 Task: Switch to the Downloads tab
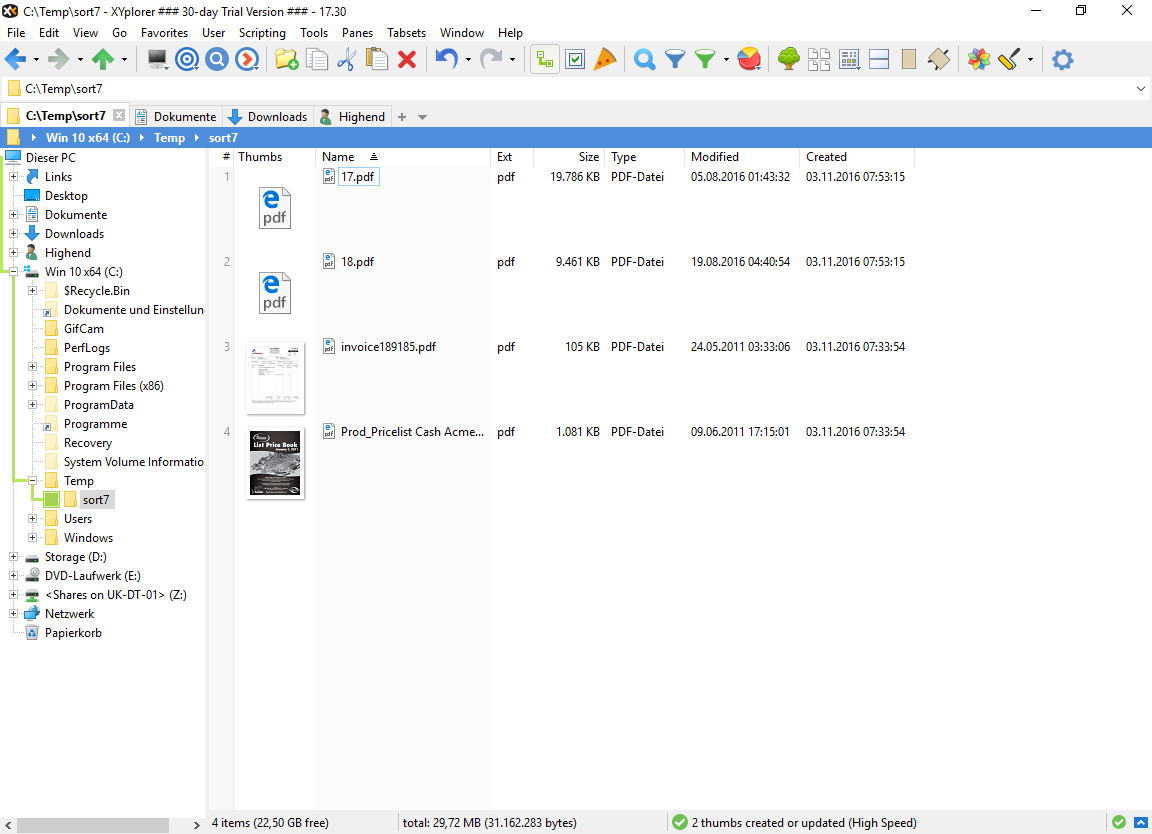(268, 117)
